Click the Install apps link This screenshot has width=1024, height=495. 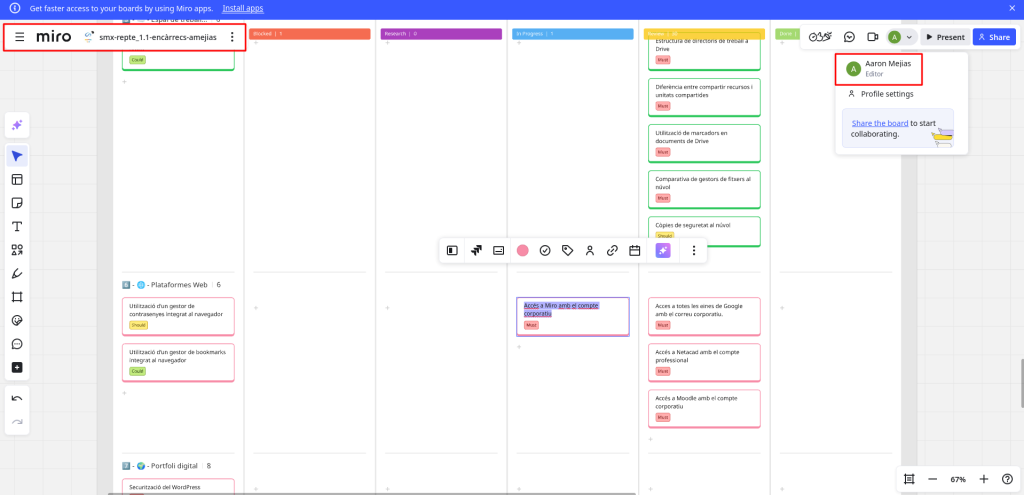click(x=243, y=8)
